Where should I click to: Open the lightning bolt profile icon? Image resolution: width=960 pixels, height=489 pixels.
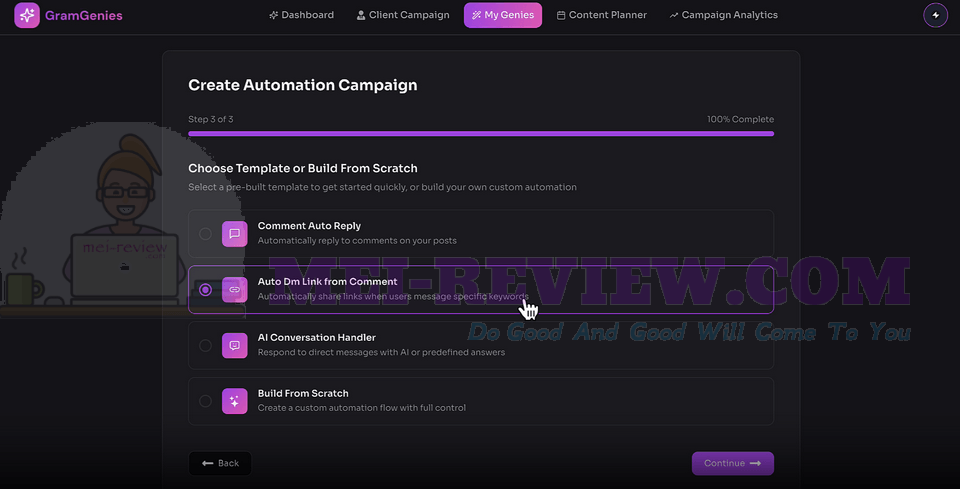(x=936, y=15)
